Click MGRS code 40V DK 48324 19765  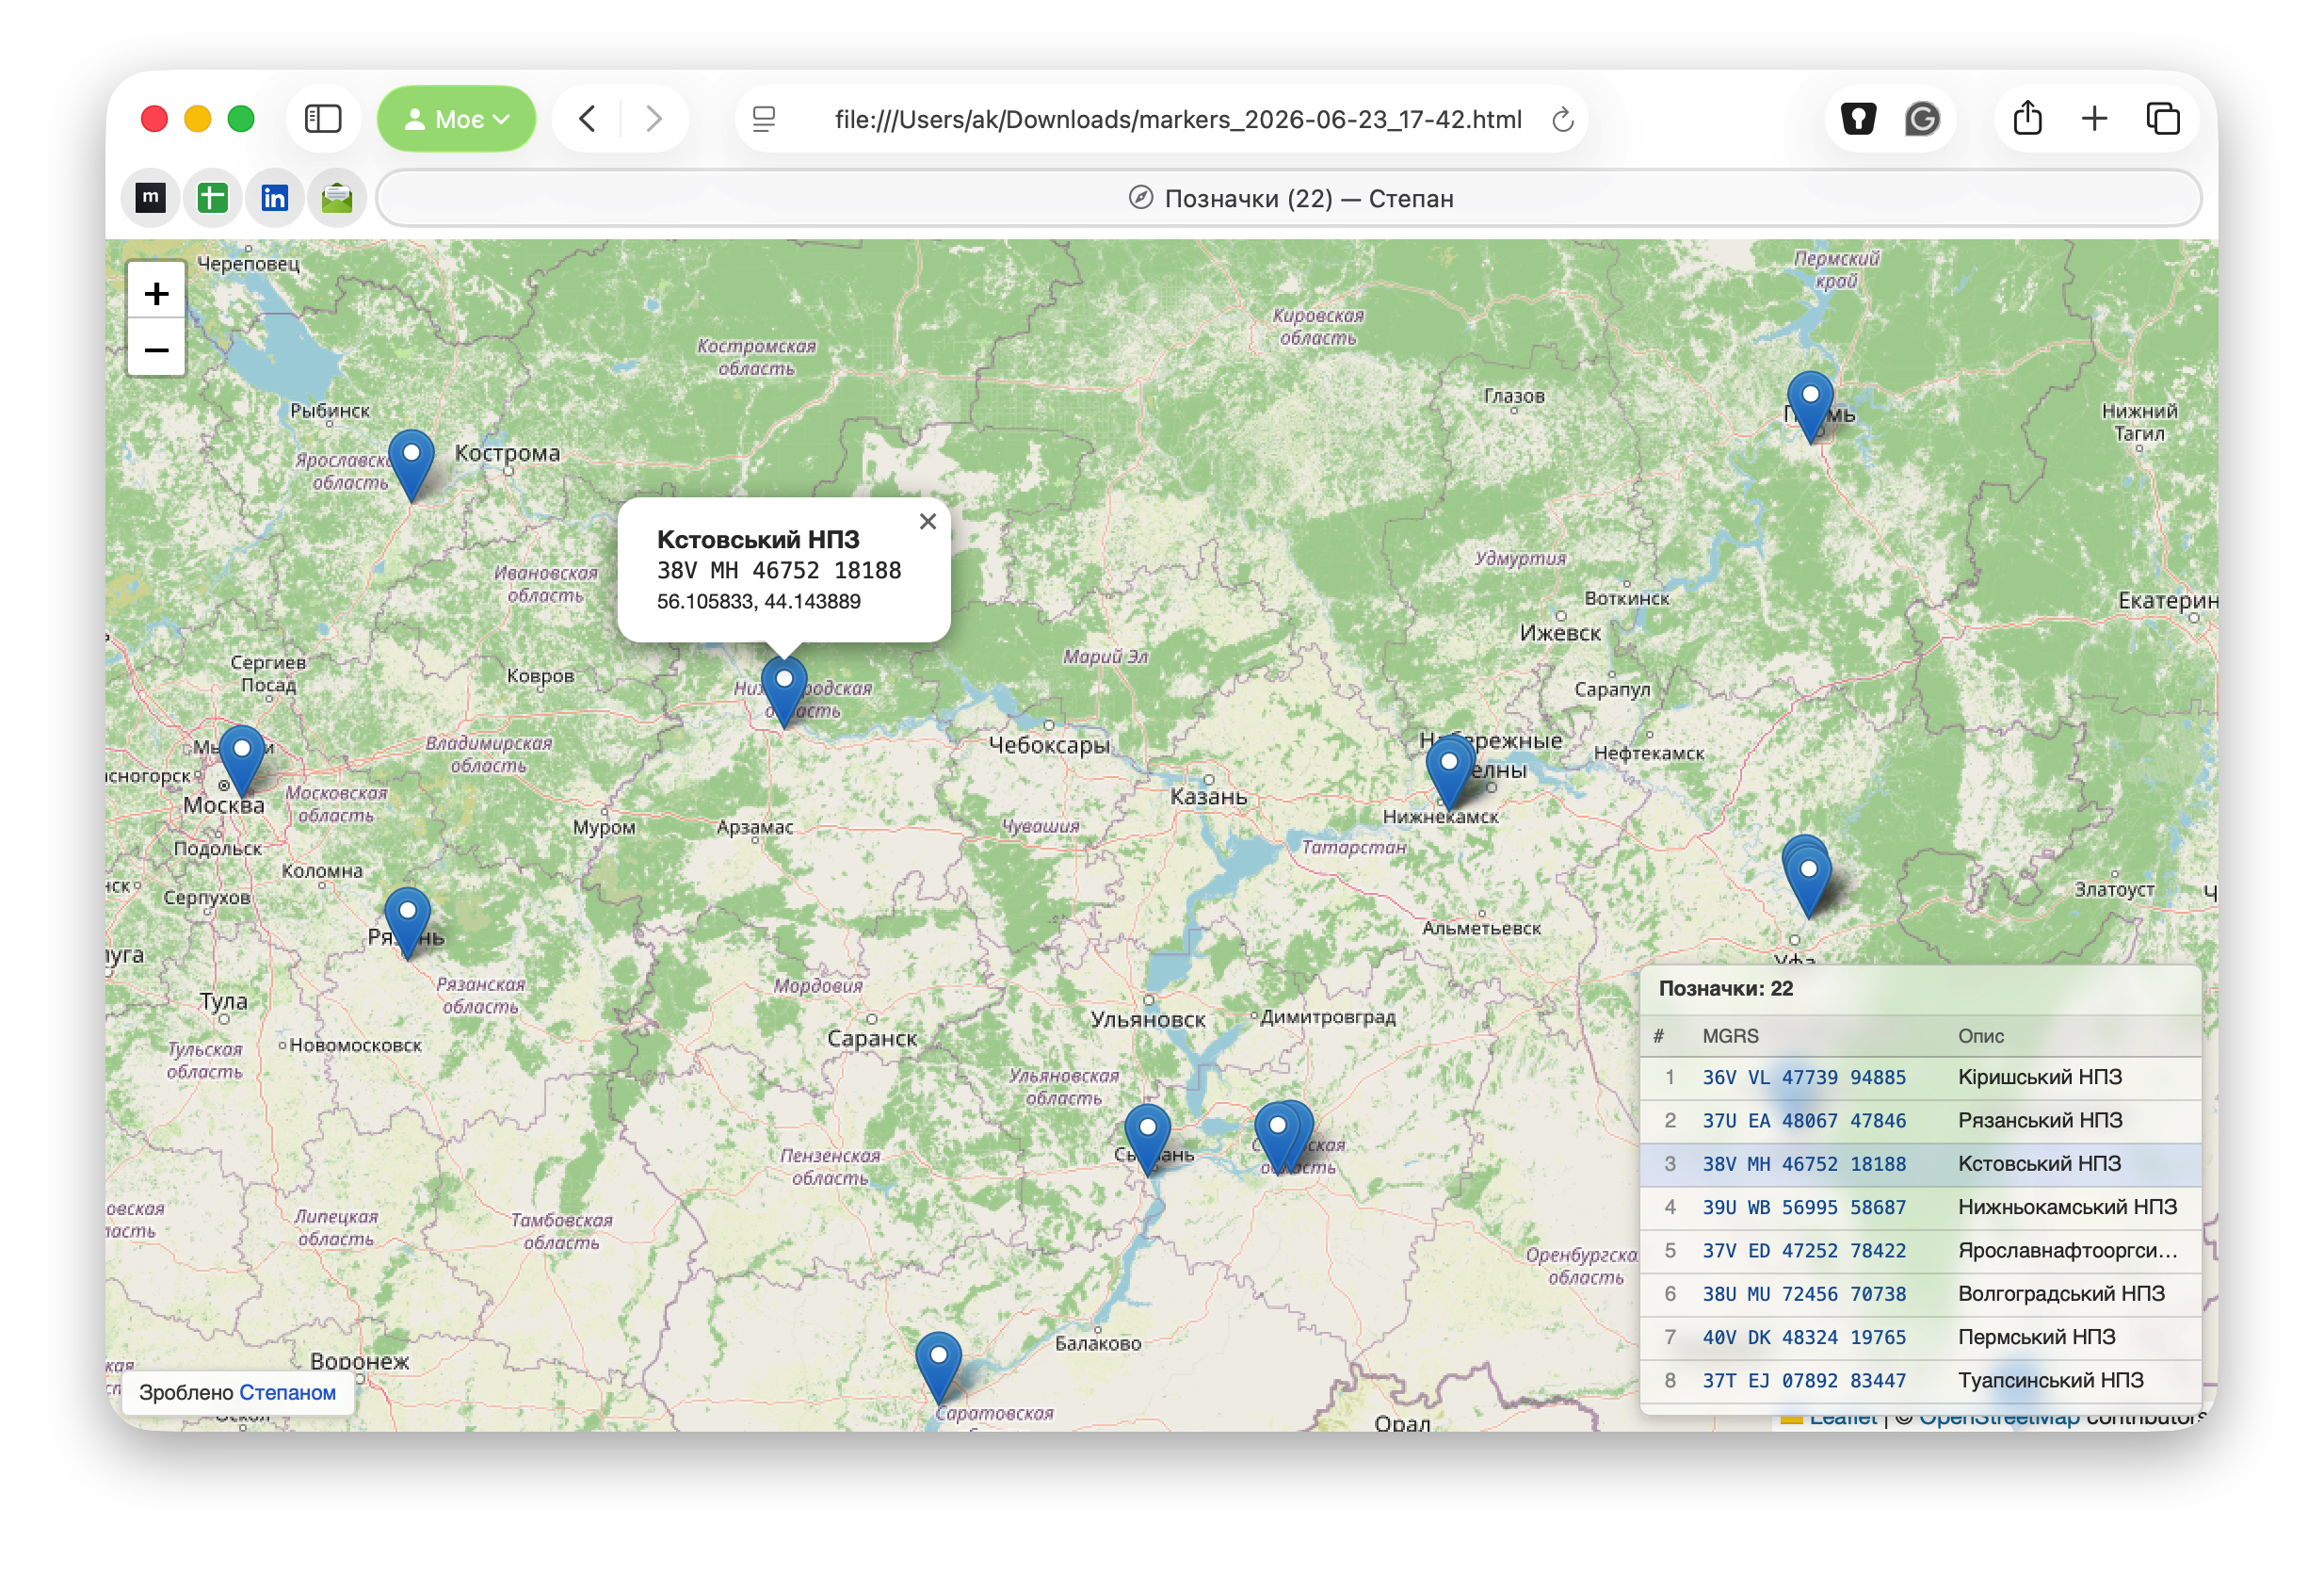[x=1804, y=1337]
